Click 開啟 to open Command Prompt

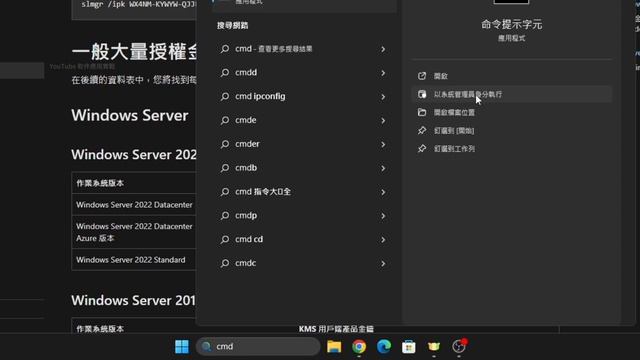(512, 76)
